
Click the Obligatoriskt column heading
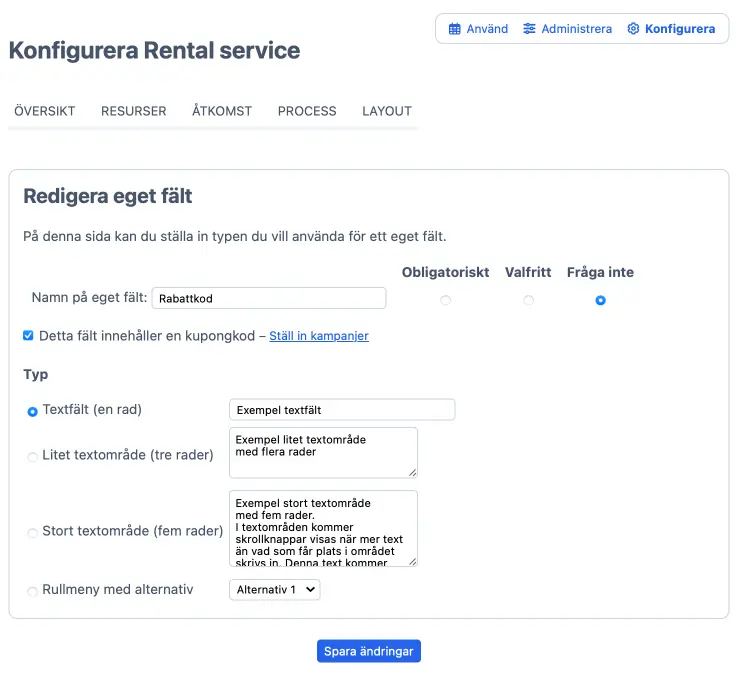point(445,272)
